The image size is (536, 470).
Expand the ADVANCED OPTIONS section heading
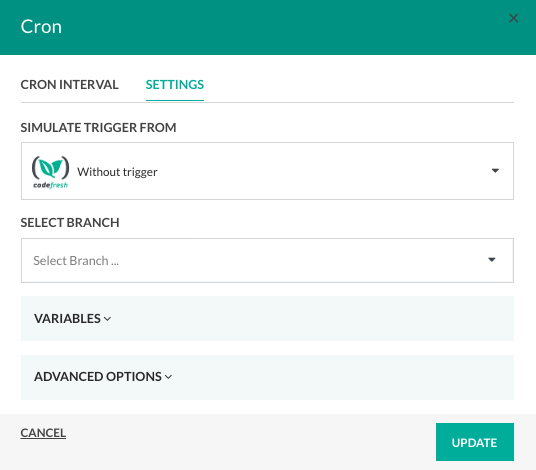click(98, 377)
